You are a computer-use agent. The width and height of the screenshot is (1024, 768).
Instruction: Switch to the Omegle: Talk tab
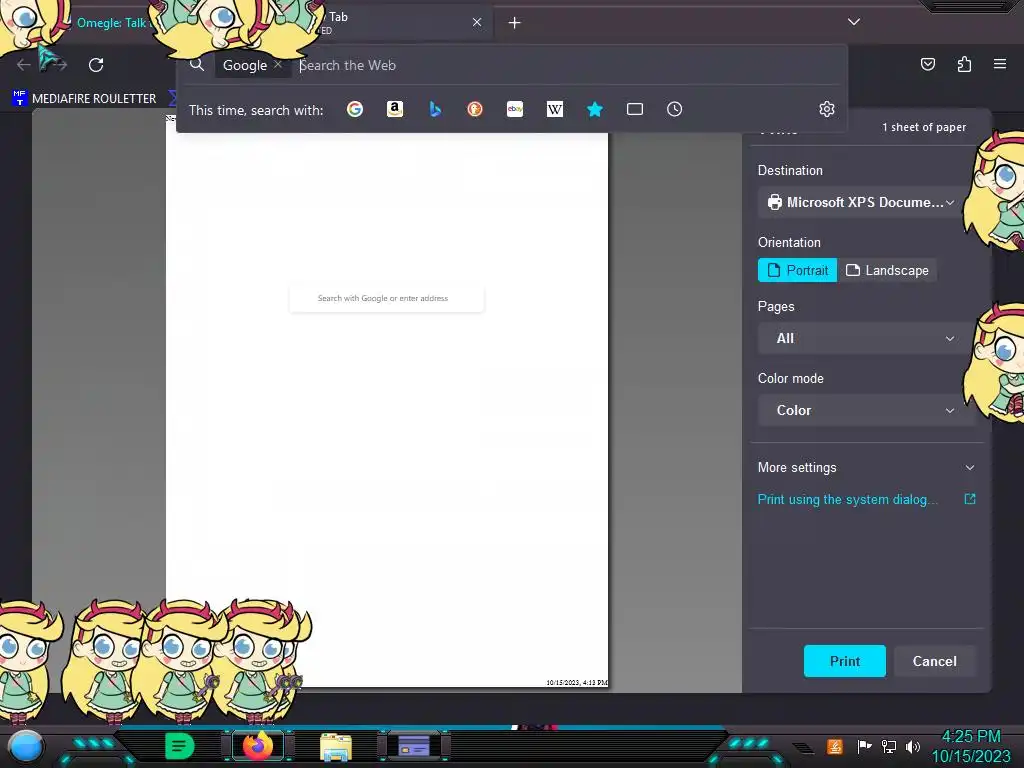point(111,23)
